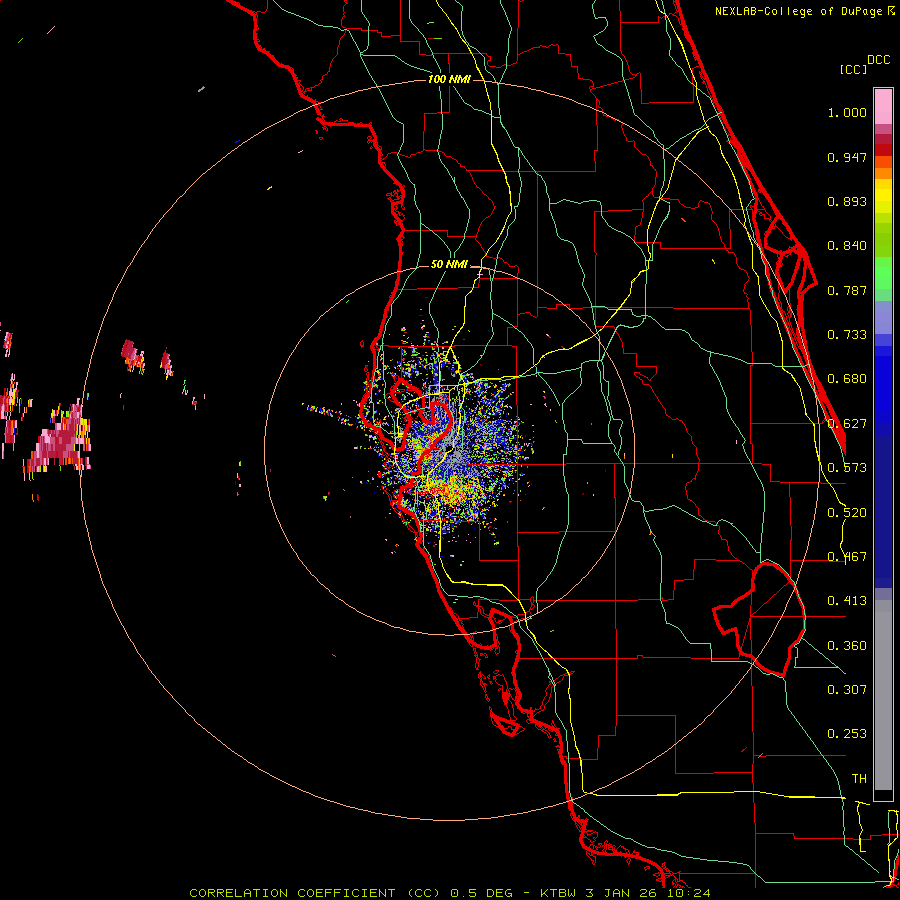Screen dimensions: 900x900
Task: Select the 0.360 scale value
Action: pyautogui.click(x=847, y=646)
